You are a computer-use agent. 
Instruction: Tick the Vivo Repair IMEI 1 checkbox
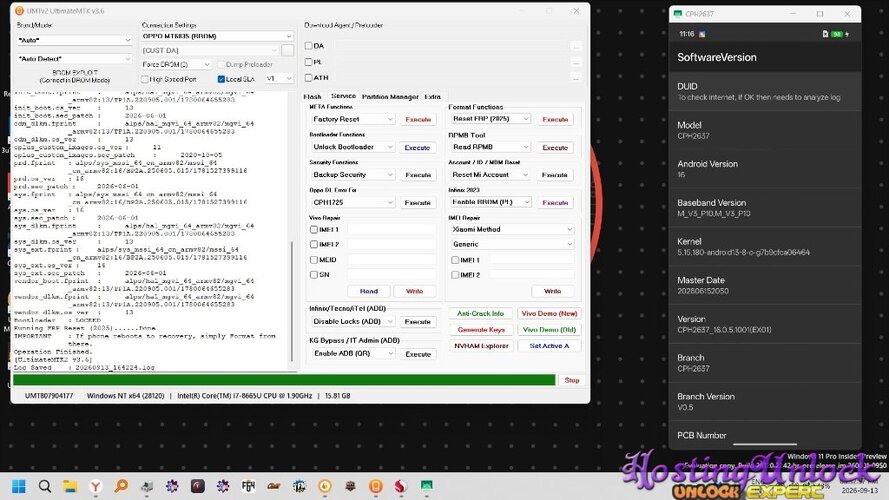[x=314, y=230]
